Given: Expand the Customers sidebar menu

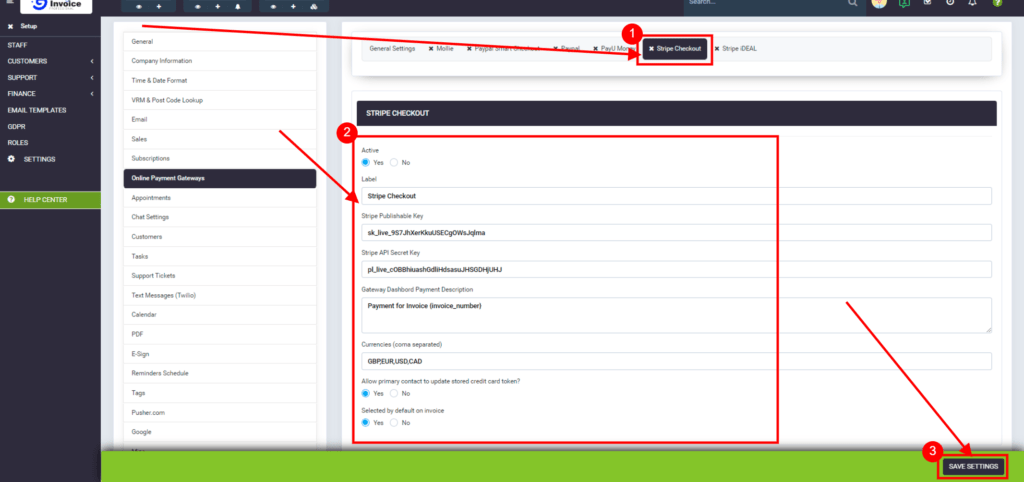Looking at the screenshot, I should pos(50,61).
